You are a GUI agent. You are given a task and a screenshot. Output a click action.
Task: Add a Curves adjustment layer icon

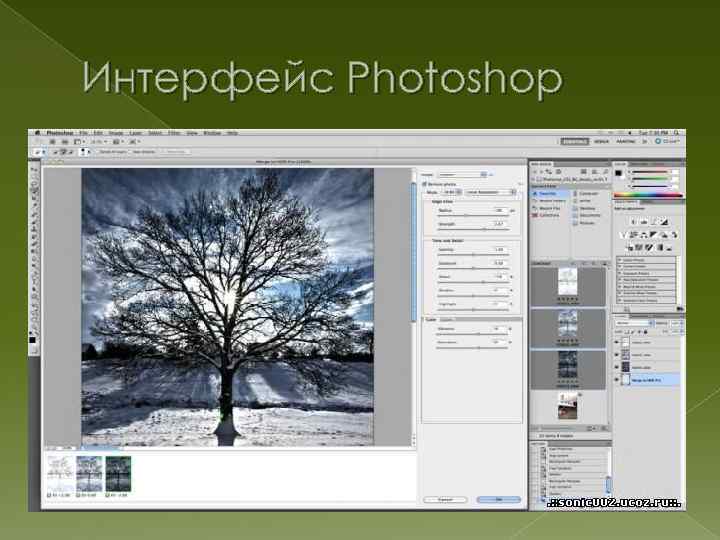pos(654,222)
